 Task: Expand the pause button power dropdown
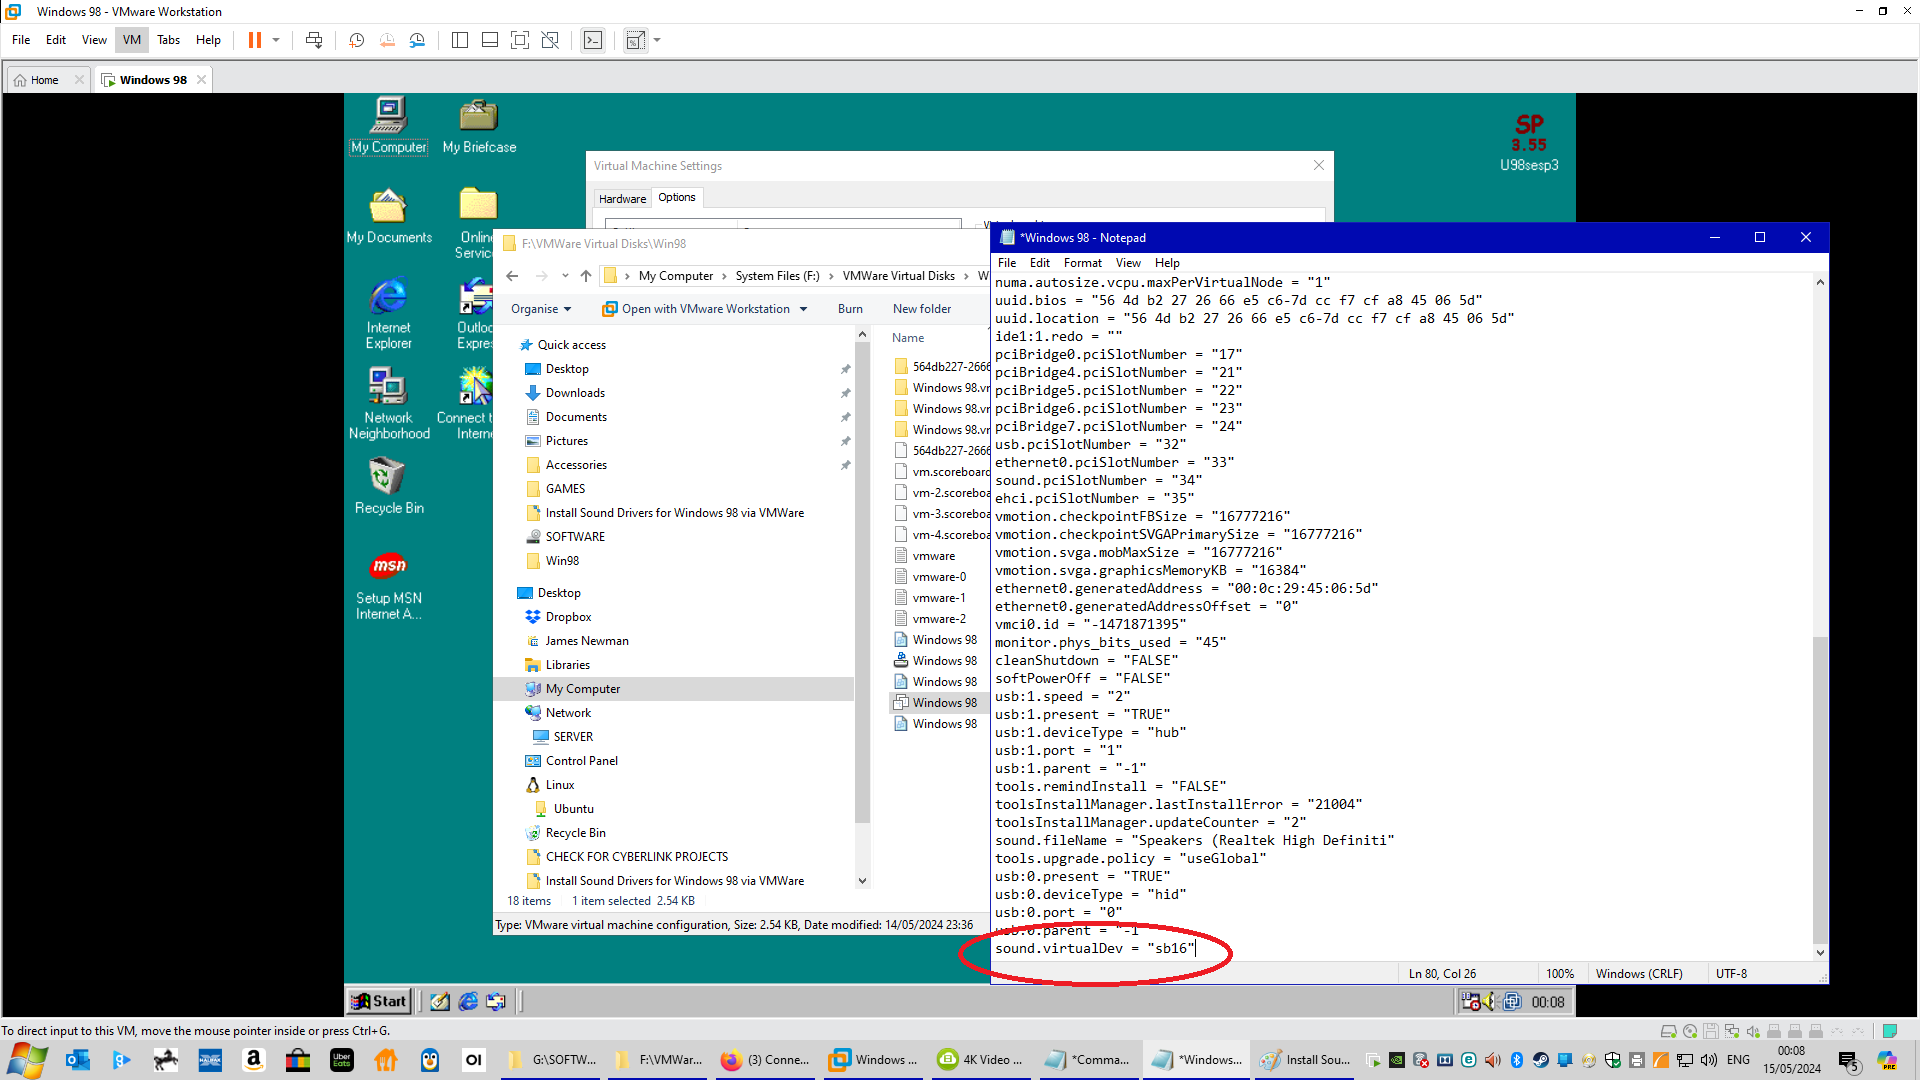276,40
